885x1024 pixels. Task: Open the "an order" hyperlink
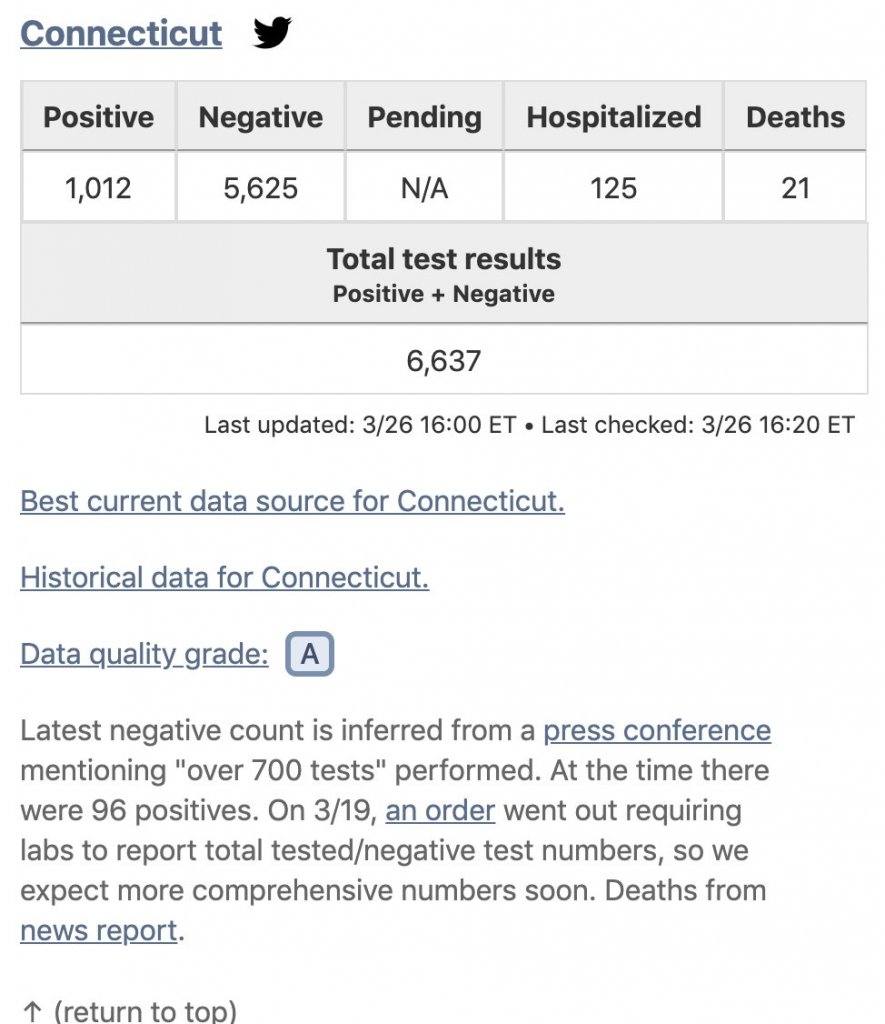click(440, 810)
